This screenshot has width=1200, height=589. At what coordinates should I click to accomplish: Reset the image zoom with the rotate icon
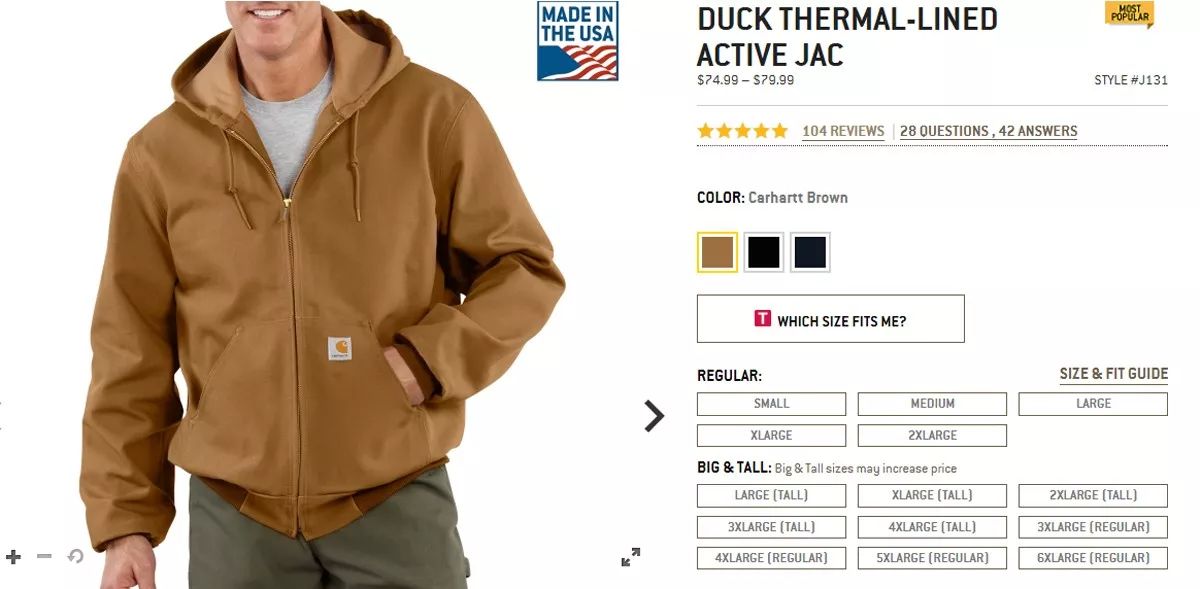tap(75, 556)
